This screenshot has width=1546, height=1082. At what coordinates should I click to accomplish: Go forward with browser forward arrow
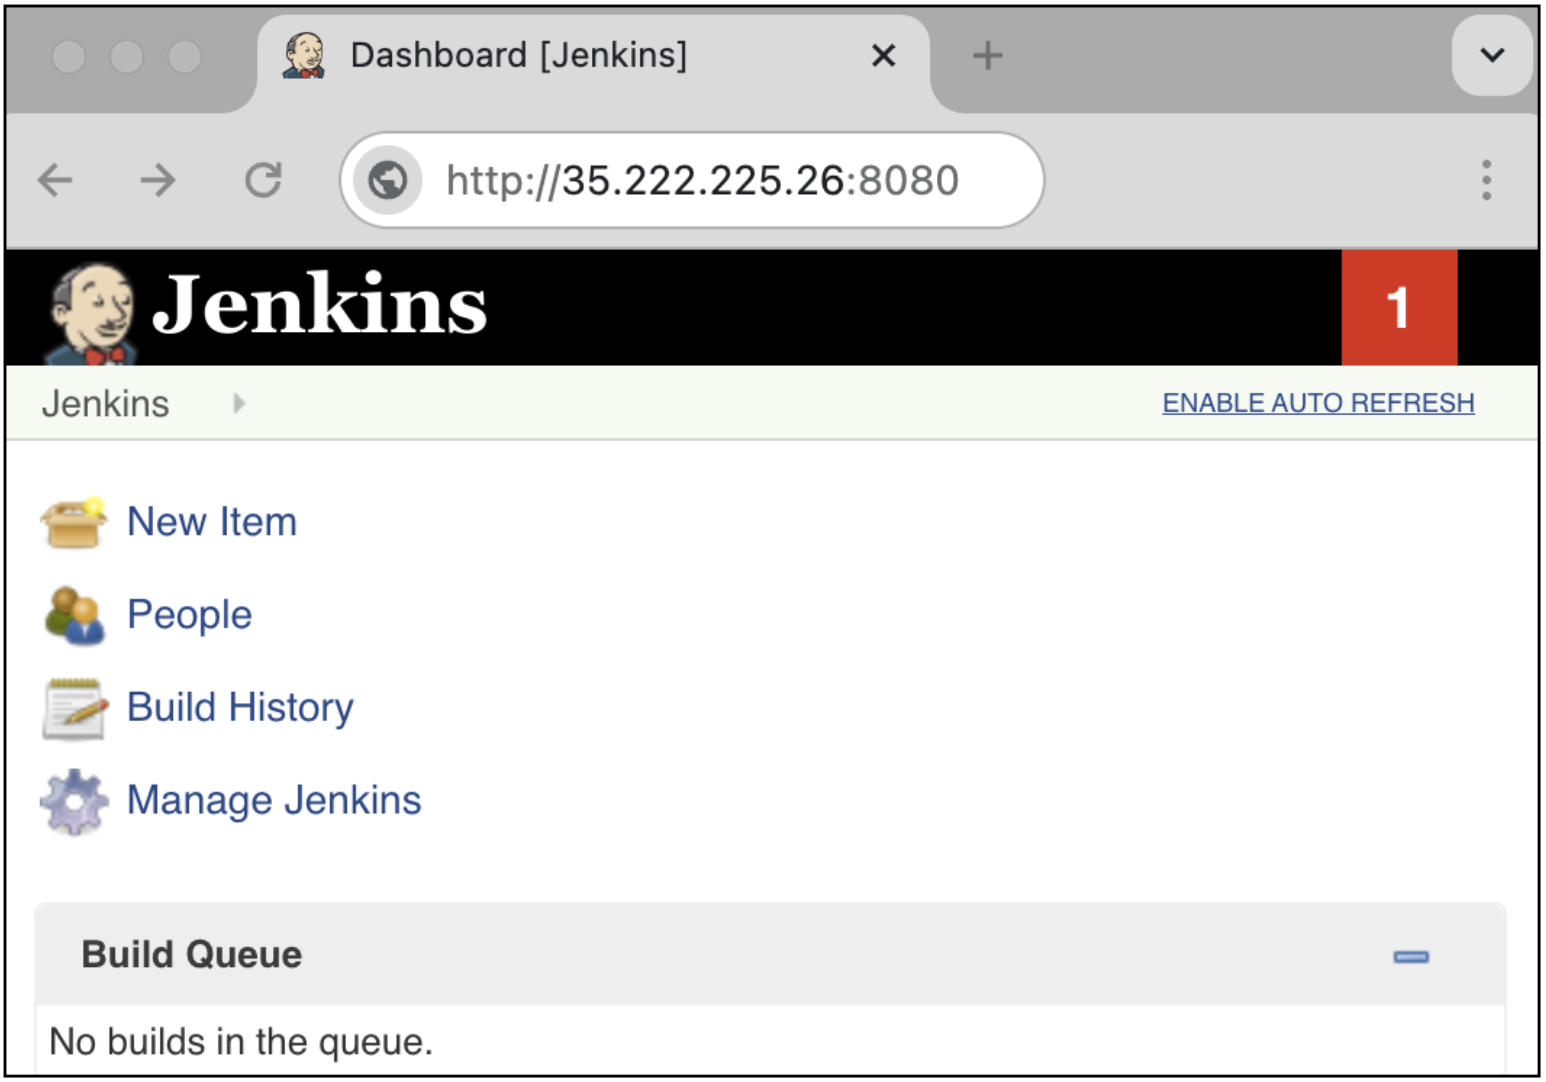pyautogui.click(x=158, y=181)
